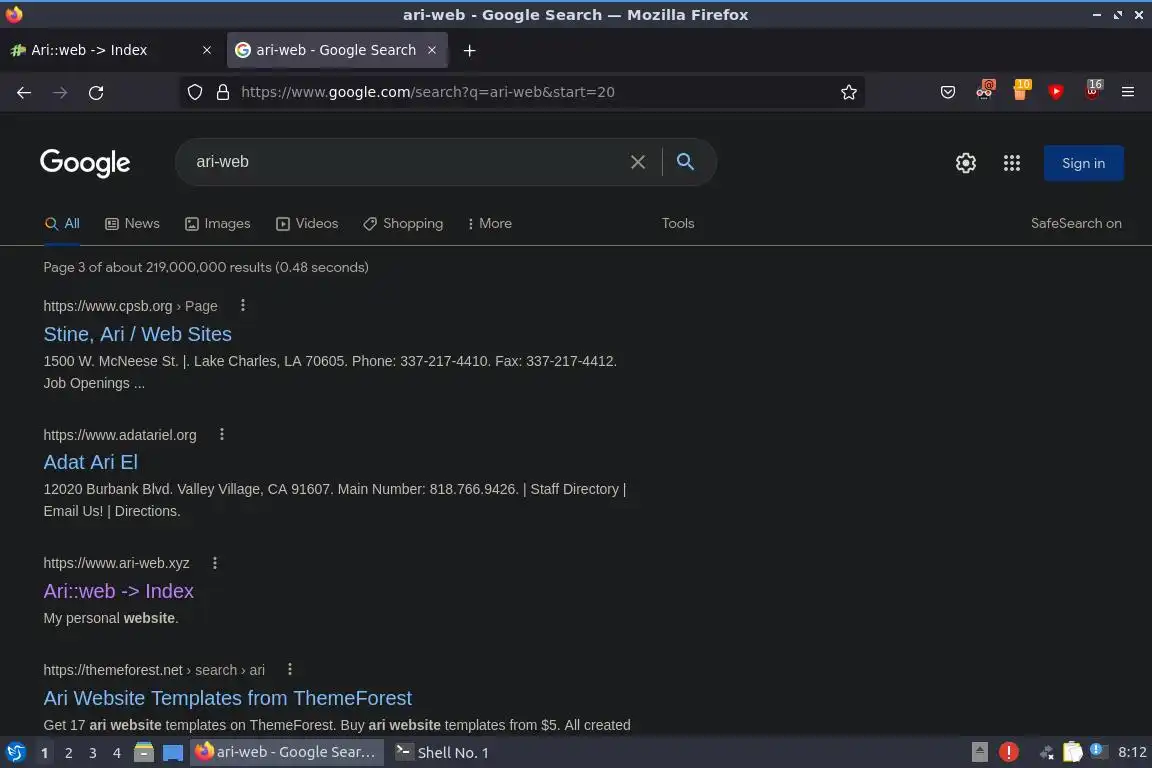The image size is (1152, 768).
Task: Click the Firefox window taskbar entry
Action: pyautogui.click(x=287, y=753)
